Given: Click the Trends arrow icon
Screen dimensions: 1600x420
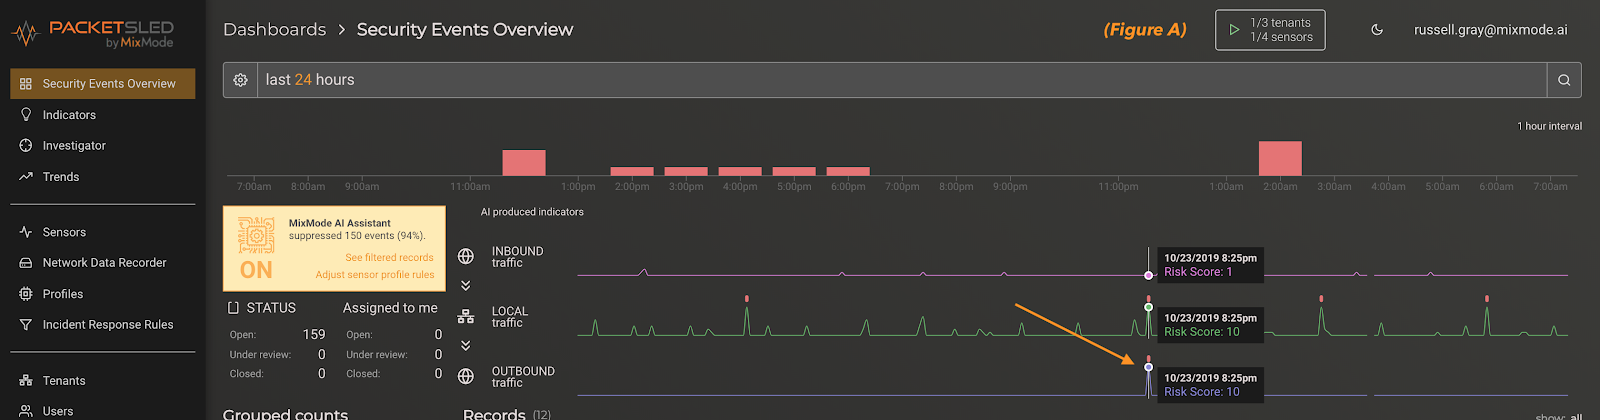Looking at the screenshot, I should pos(26,177).
